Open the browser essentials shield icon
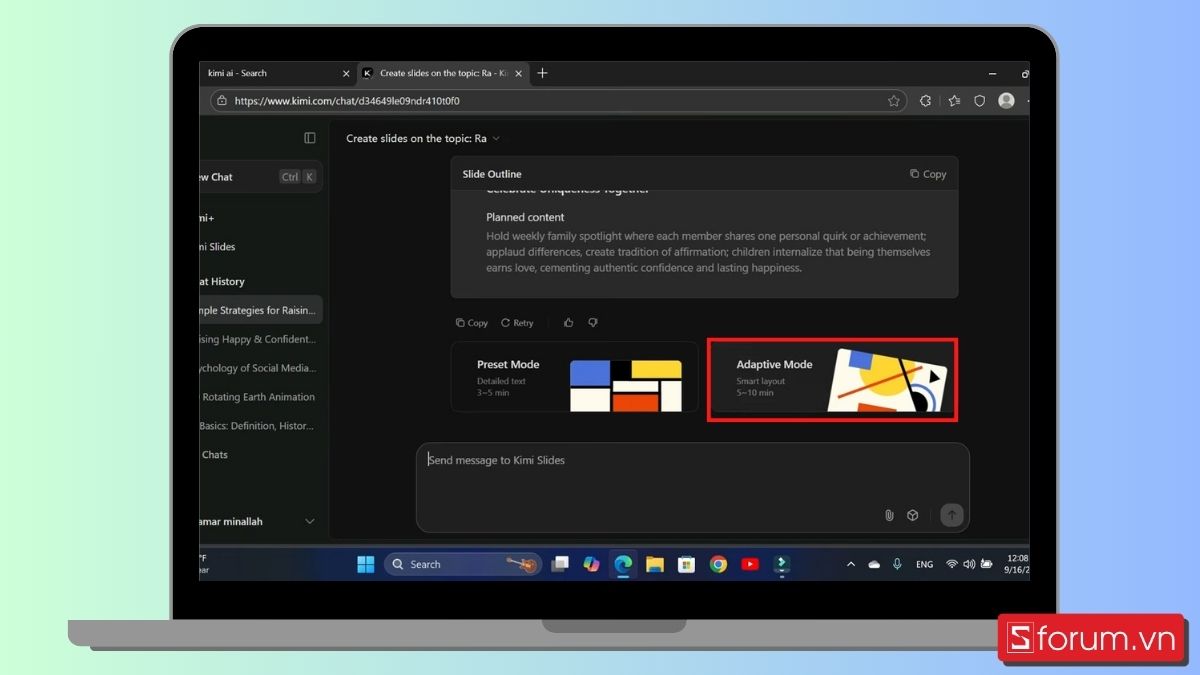The width and height of the screenshot is (1200, 675). click(x=980, y=101)
